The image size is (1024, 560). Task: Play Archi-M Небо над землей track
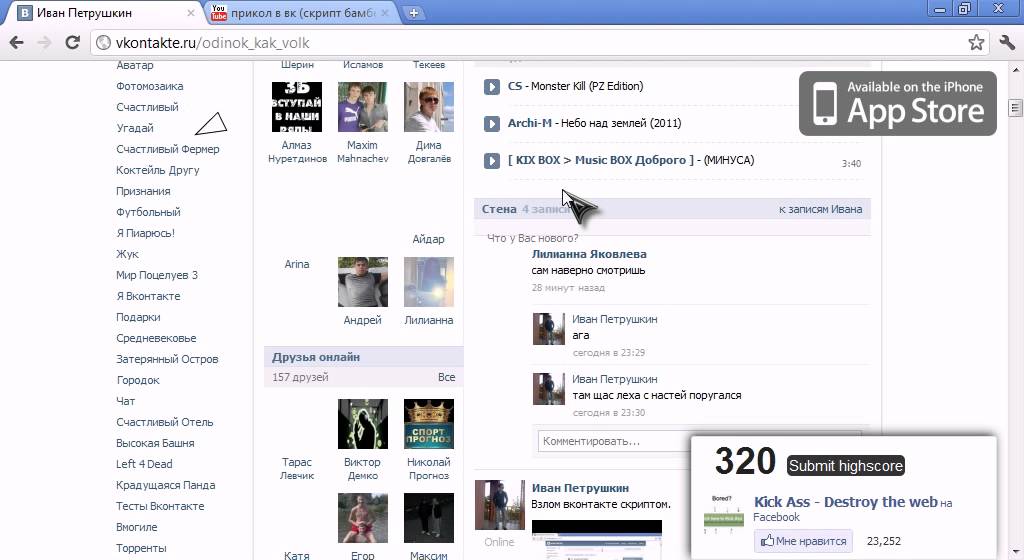click(492, 123)
